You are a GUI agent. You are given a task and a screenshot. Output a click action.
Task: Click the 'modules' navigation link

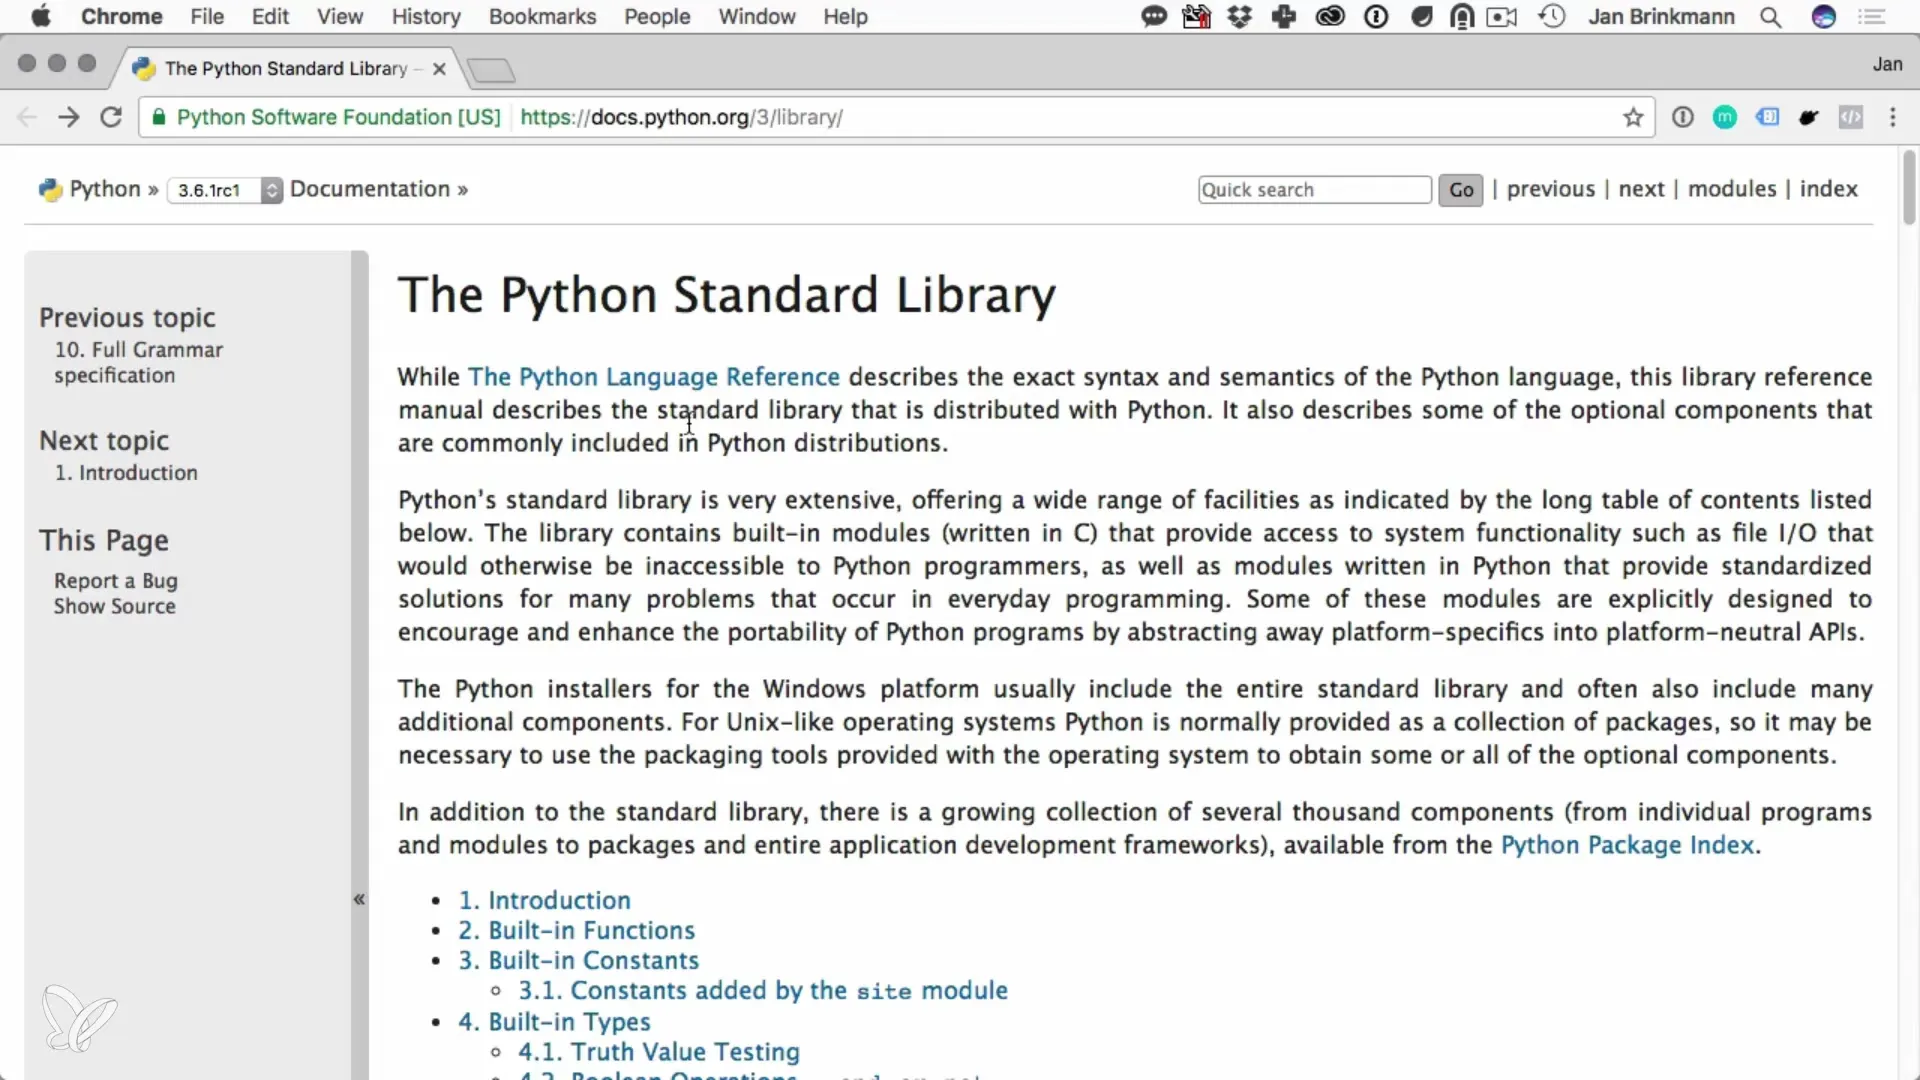(x=1732, y=189)
